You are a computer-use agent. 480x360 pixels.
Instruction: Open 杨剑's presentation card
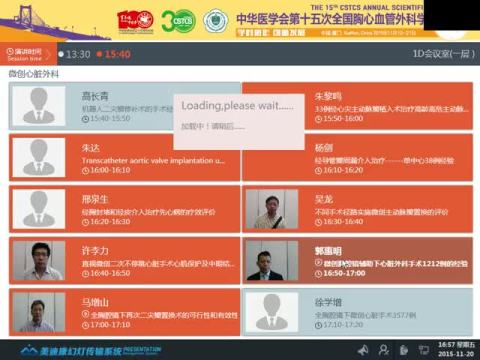(357, 158)
